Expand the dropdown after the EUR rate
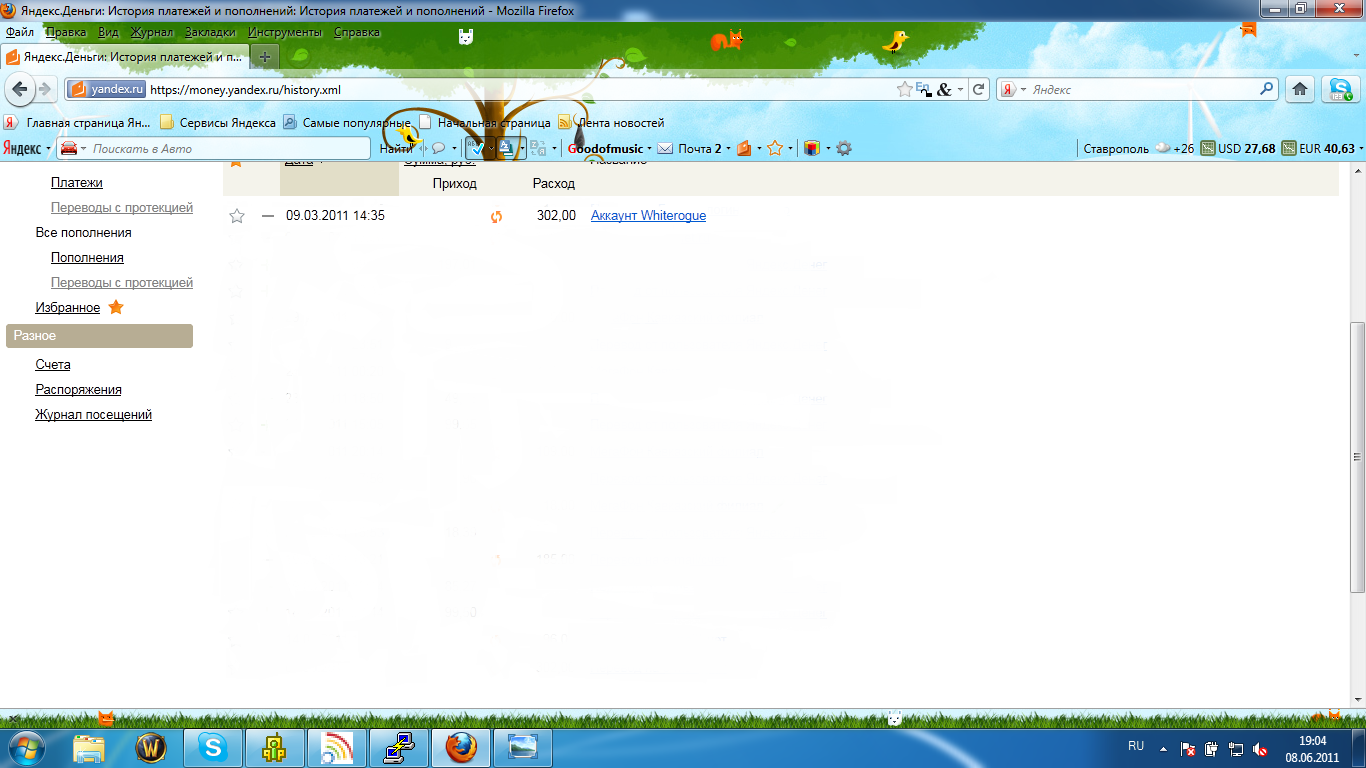1366x768 pixels. click(1360, 149)
